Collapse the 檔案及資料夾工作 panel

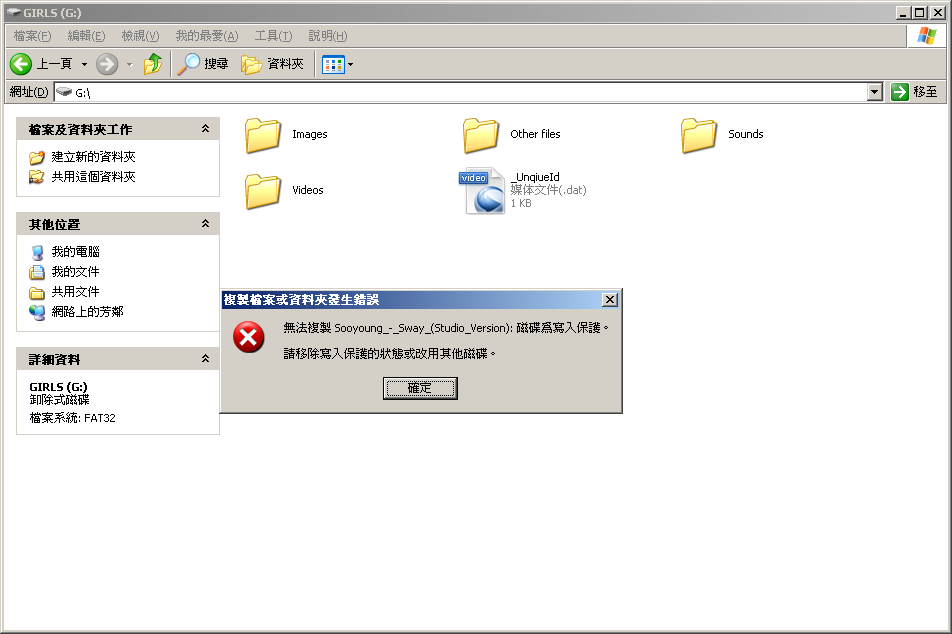coord(205,129)
